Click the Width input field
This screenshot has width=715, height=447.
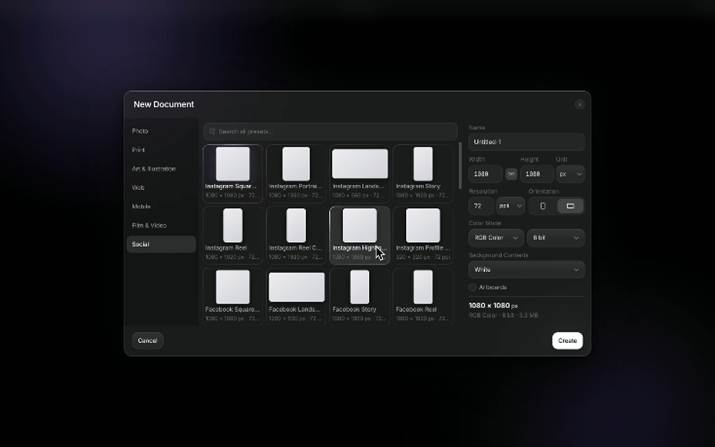point(486,174)
